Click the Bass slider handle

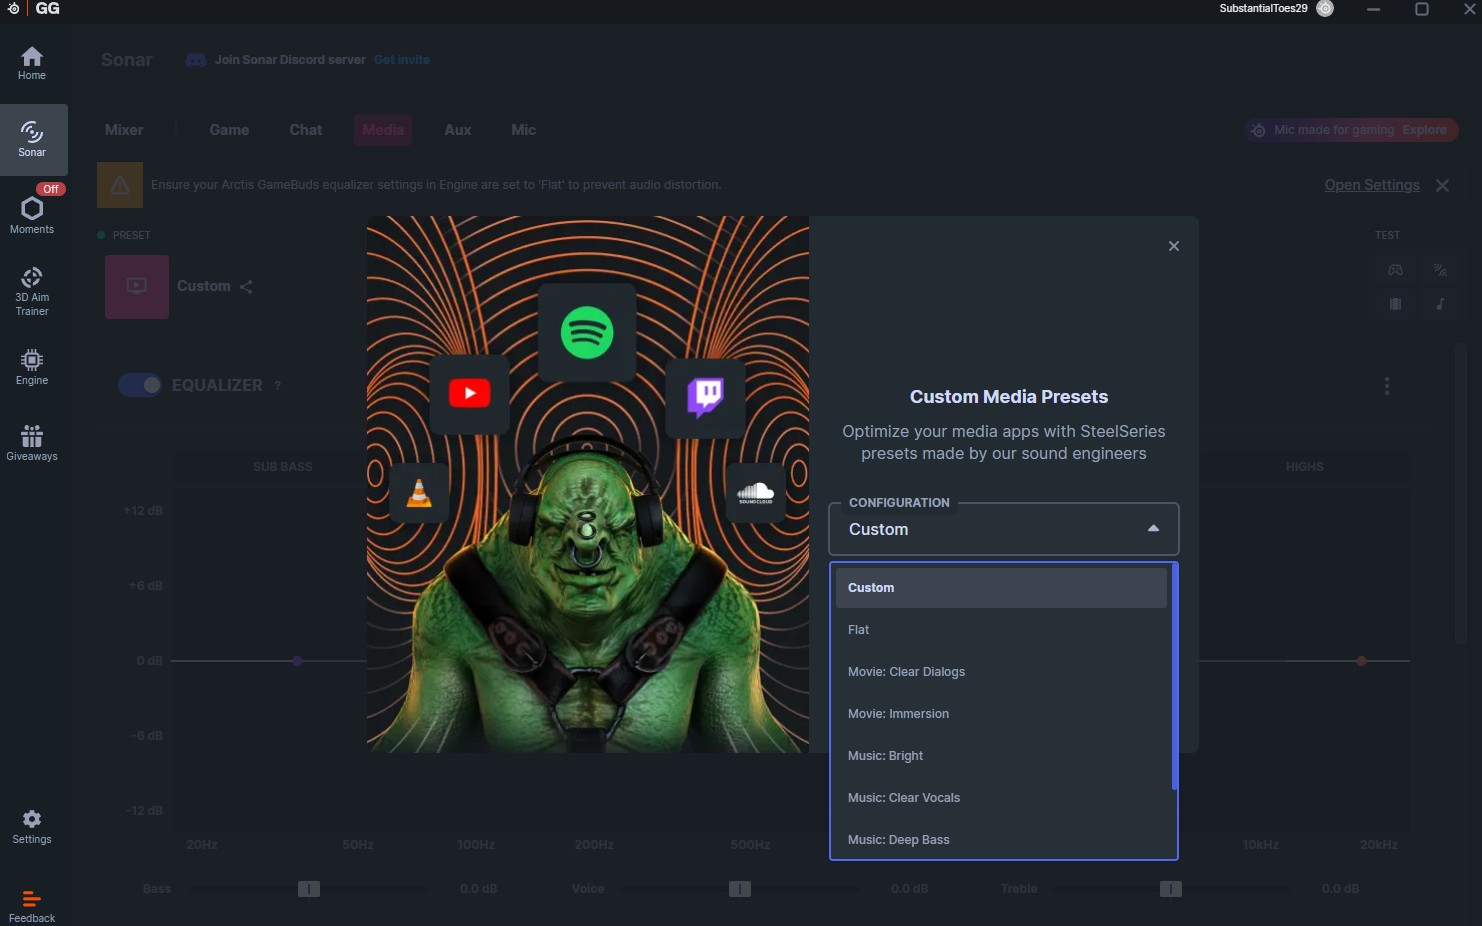(309, 889)
